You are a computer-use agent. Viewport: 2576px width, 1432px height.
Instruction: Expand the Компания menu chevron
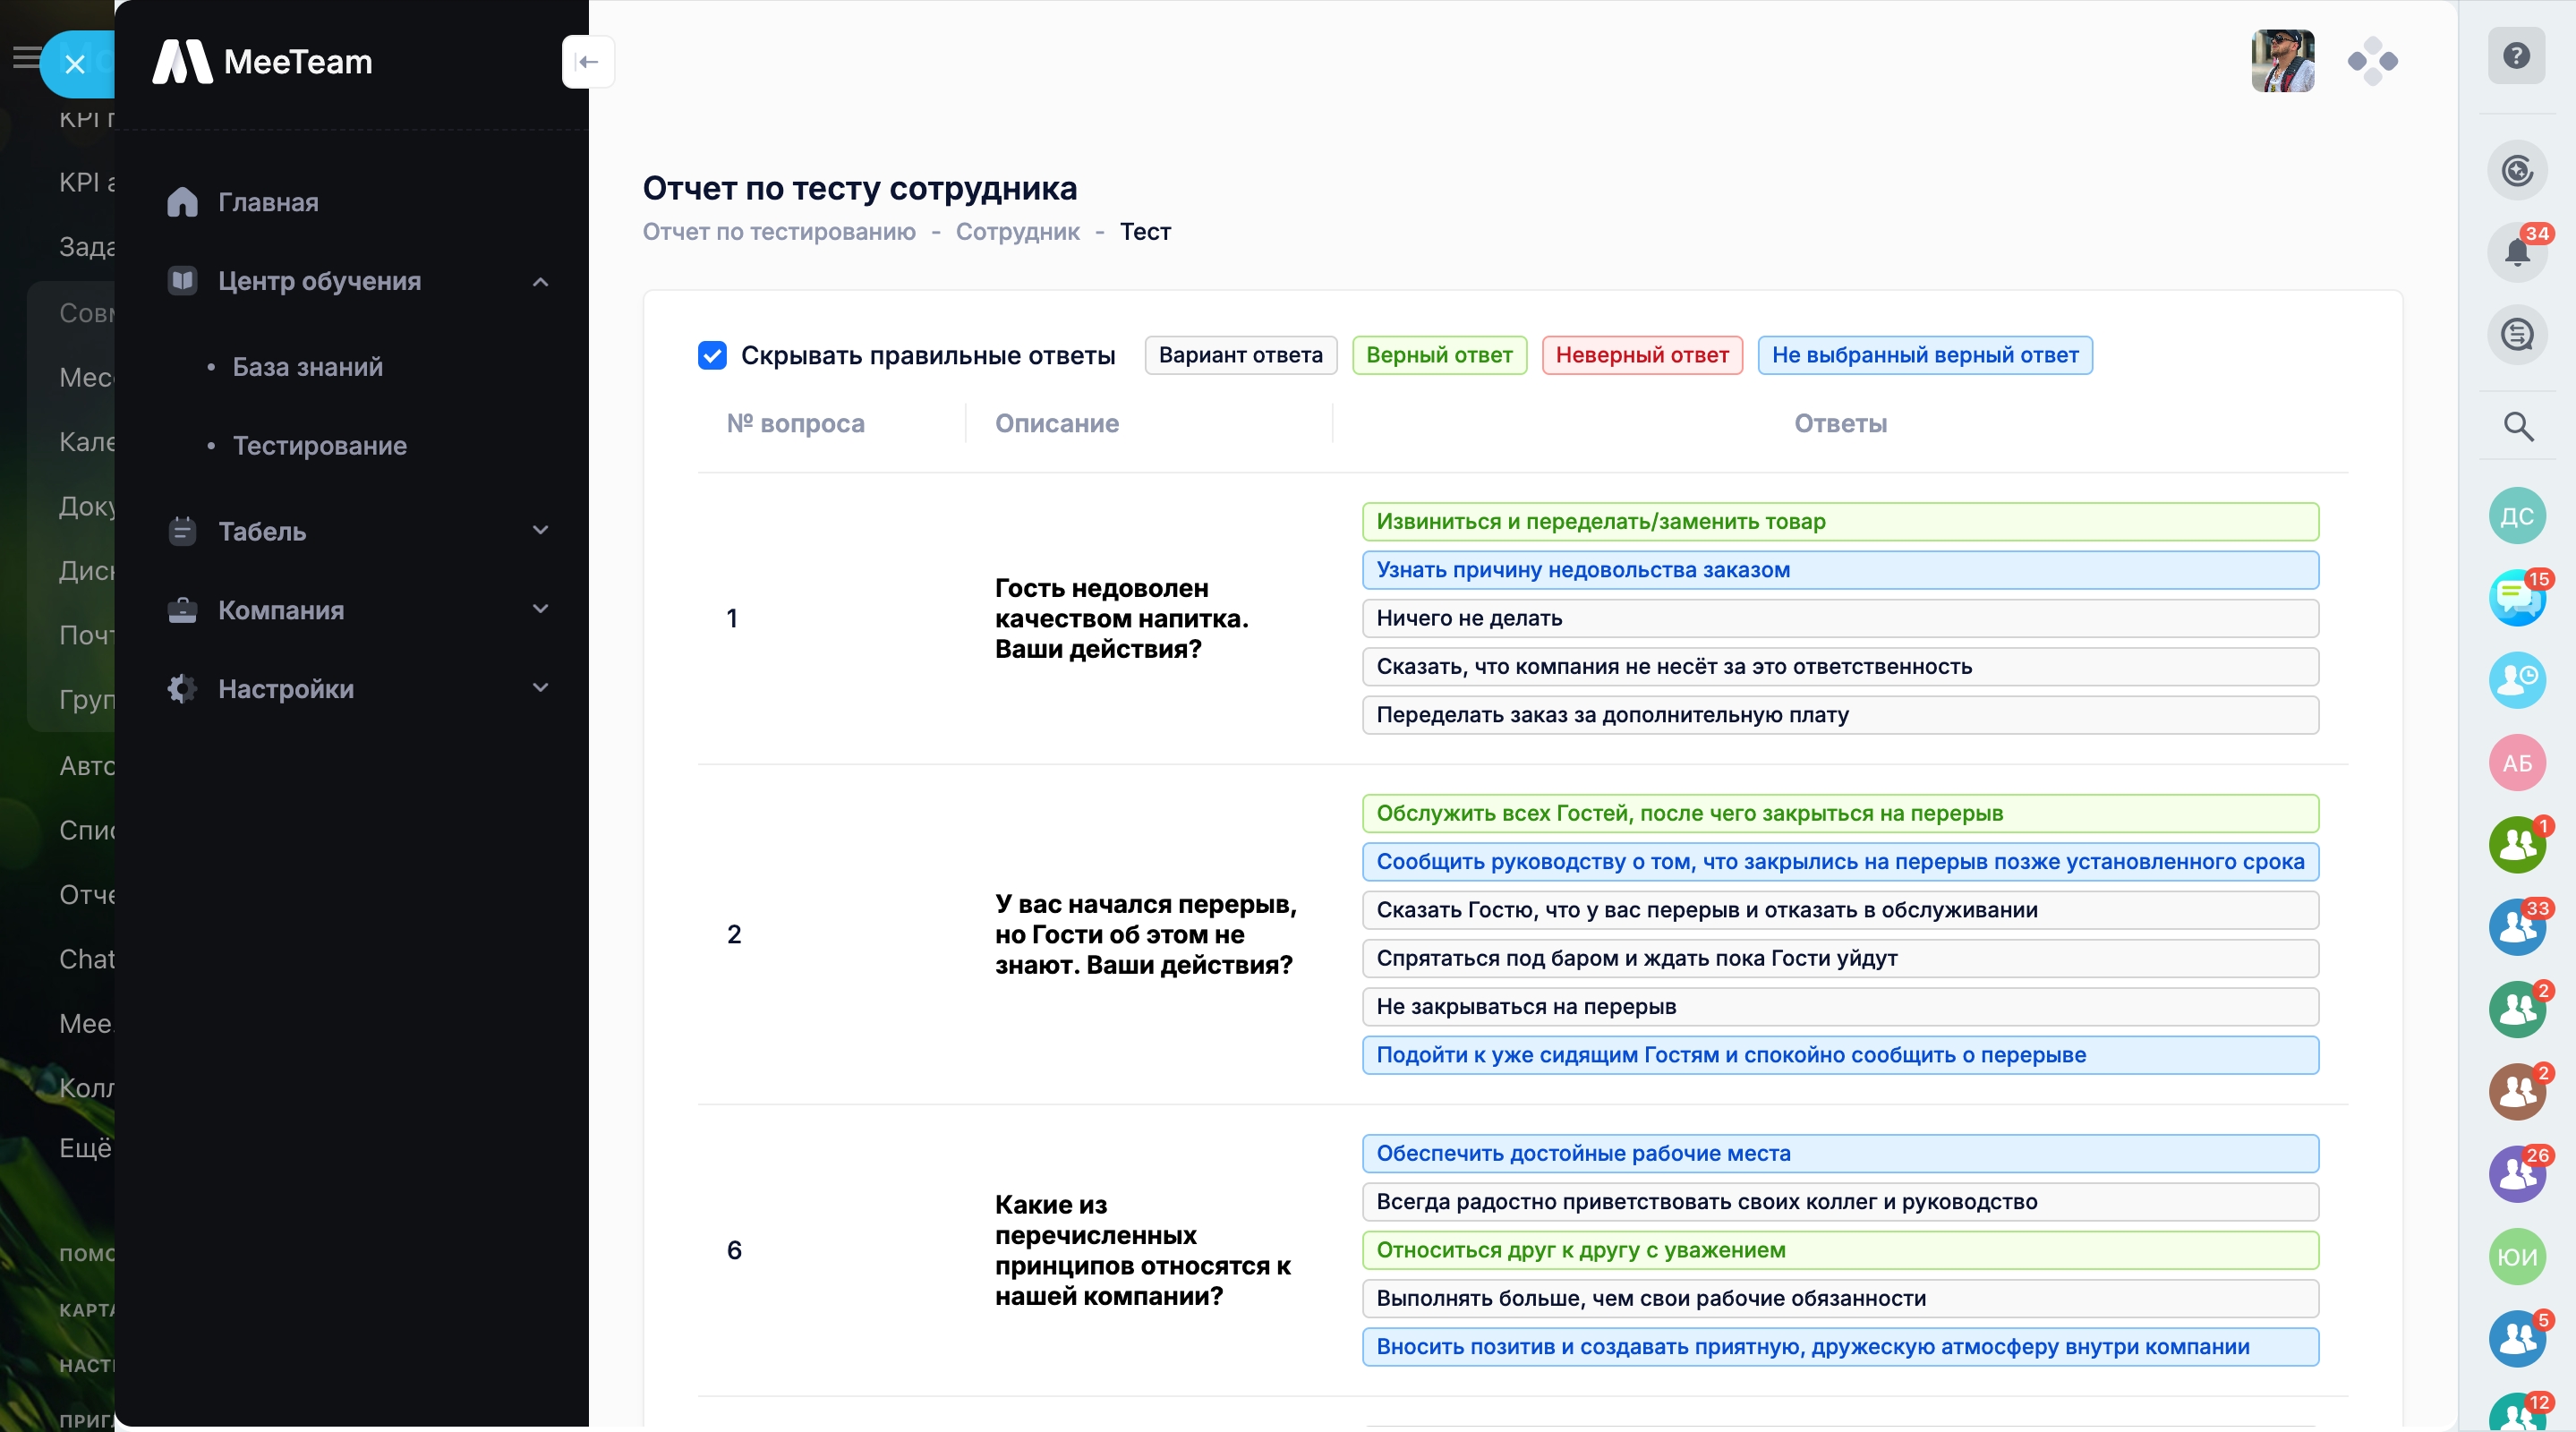540,610
